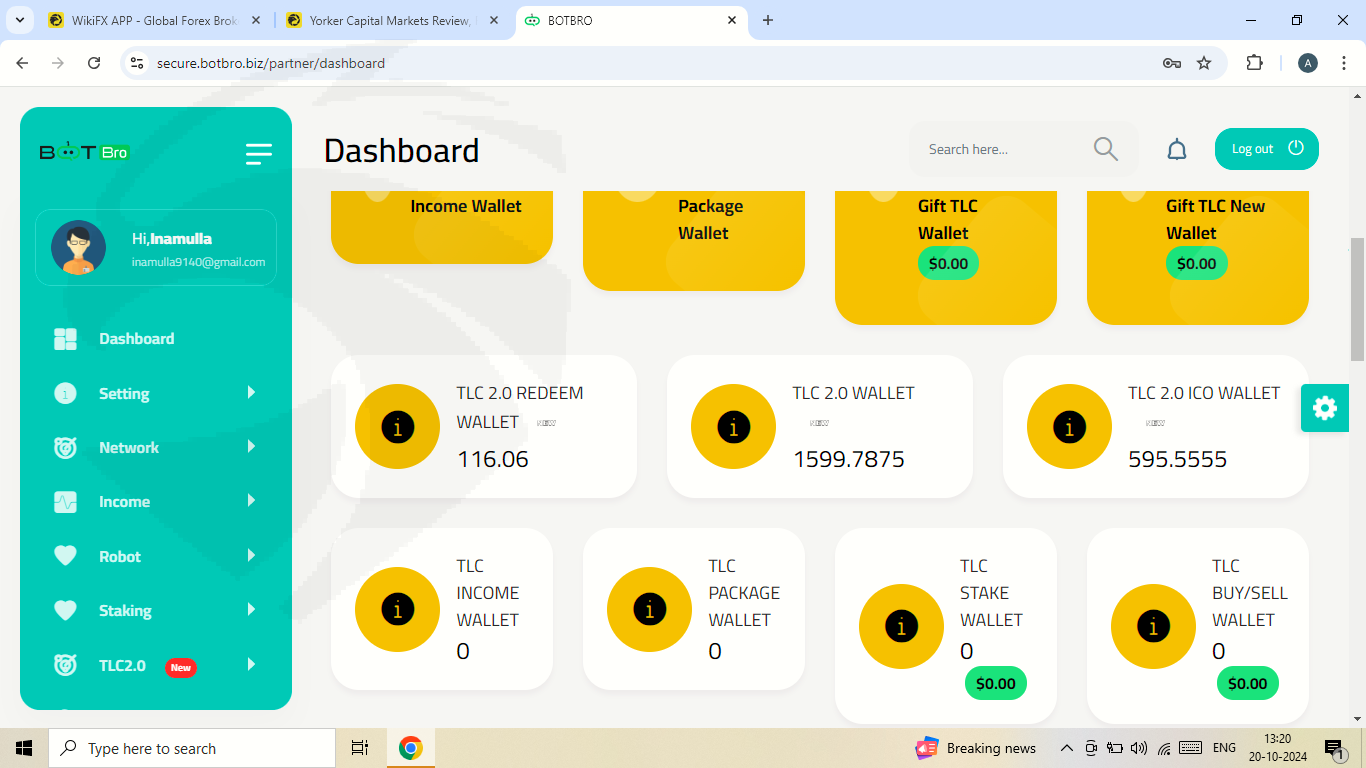Click info icon of TLC Package Wallet
Image resolution: width=1366 pixels, height=768 pixels.
tap(649, 609)
